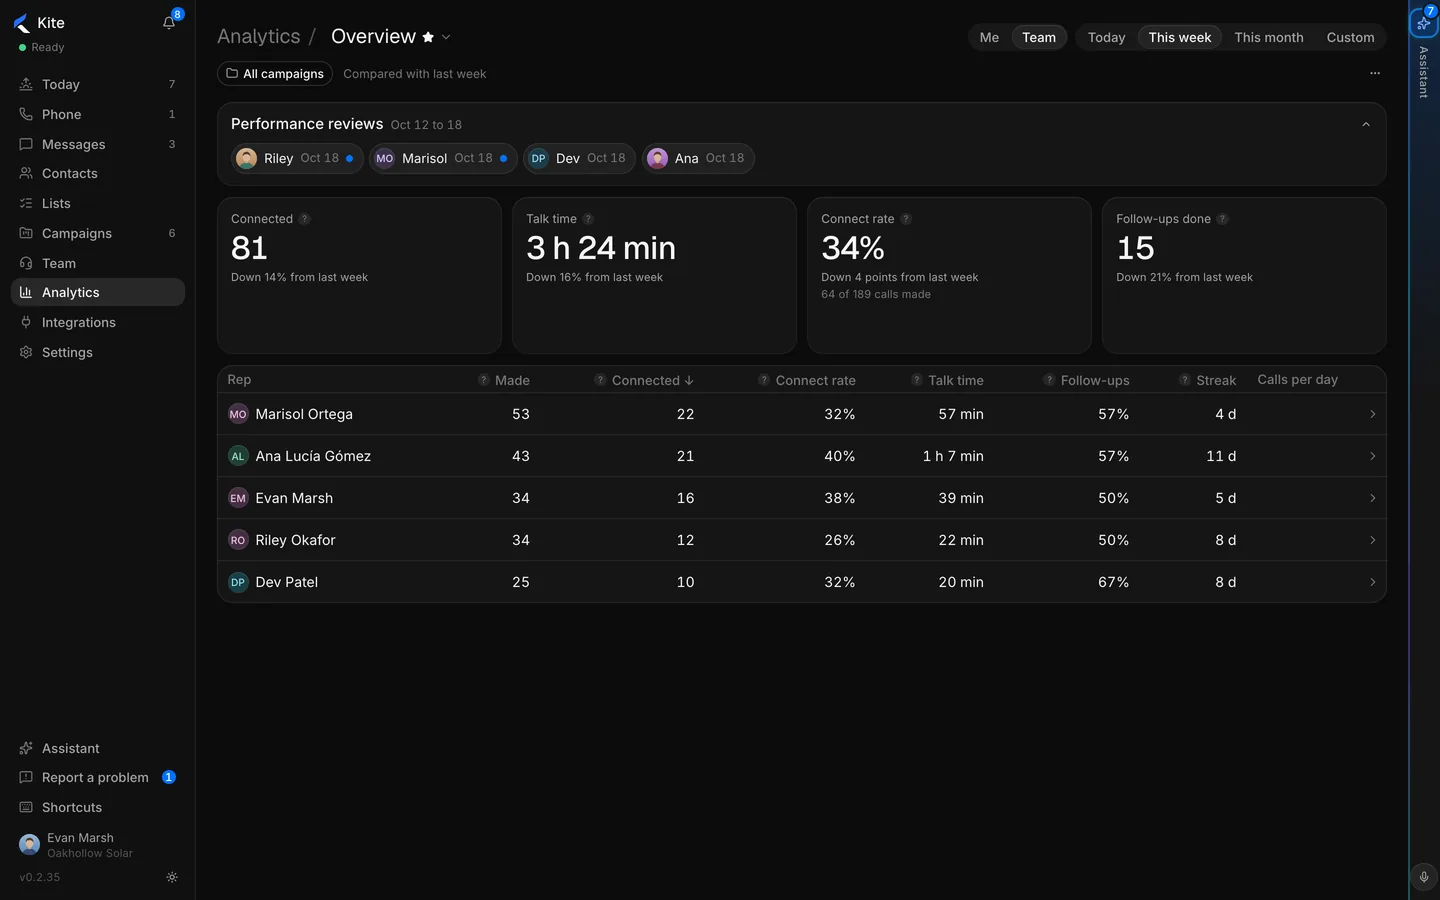Favorite Overview with the star icon
The height and width of the screenshot is (900, 1440).
tap(428, 37)
